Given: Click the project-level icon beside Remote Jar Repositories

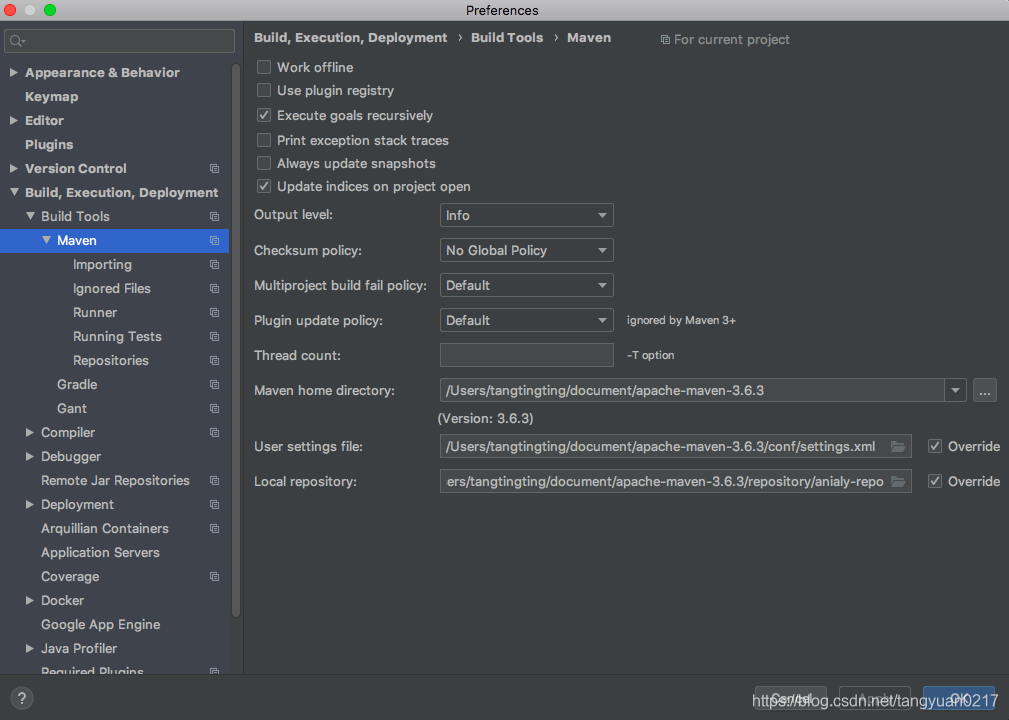Looking at the screenshot, I should pos(214,481).
